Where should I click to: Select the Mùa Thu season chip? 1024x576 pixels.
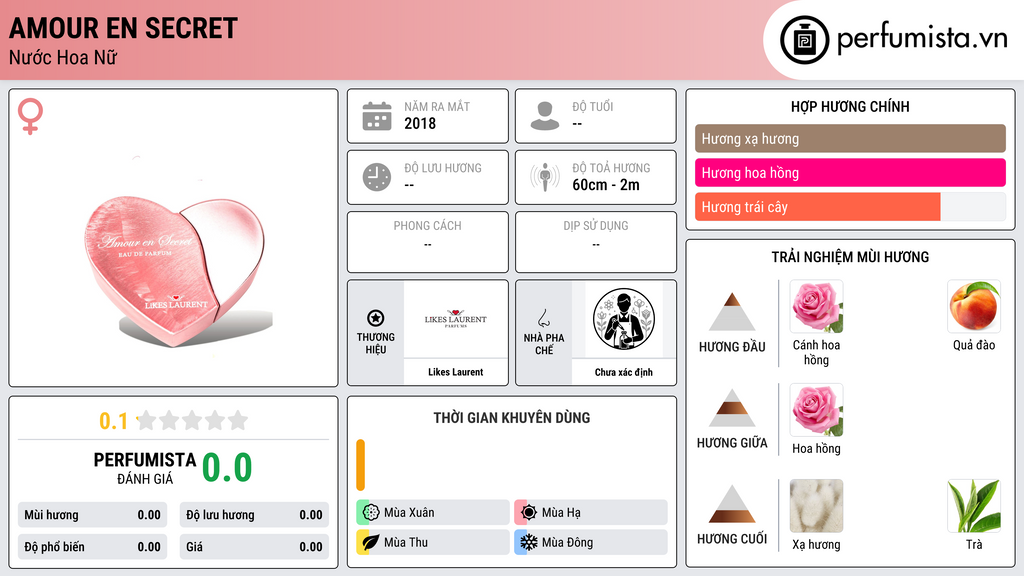click(433, 542)
